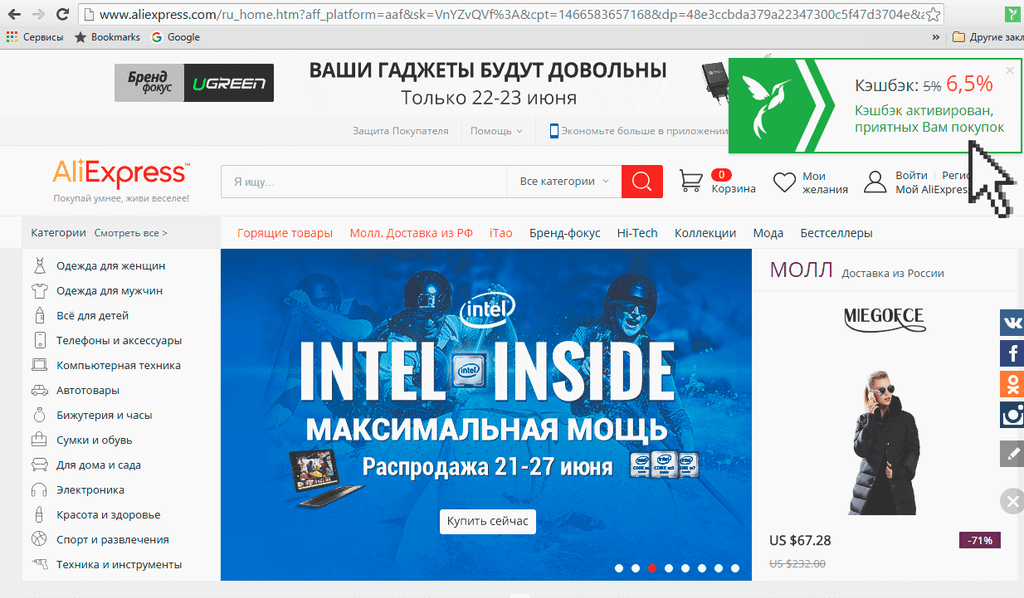Open Мои желания heart icon
1024x598 pixels.
[784, 181]
